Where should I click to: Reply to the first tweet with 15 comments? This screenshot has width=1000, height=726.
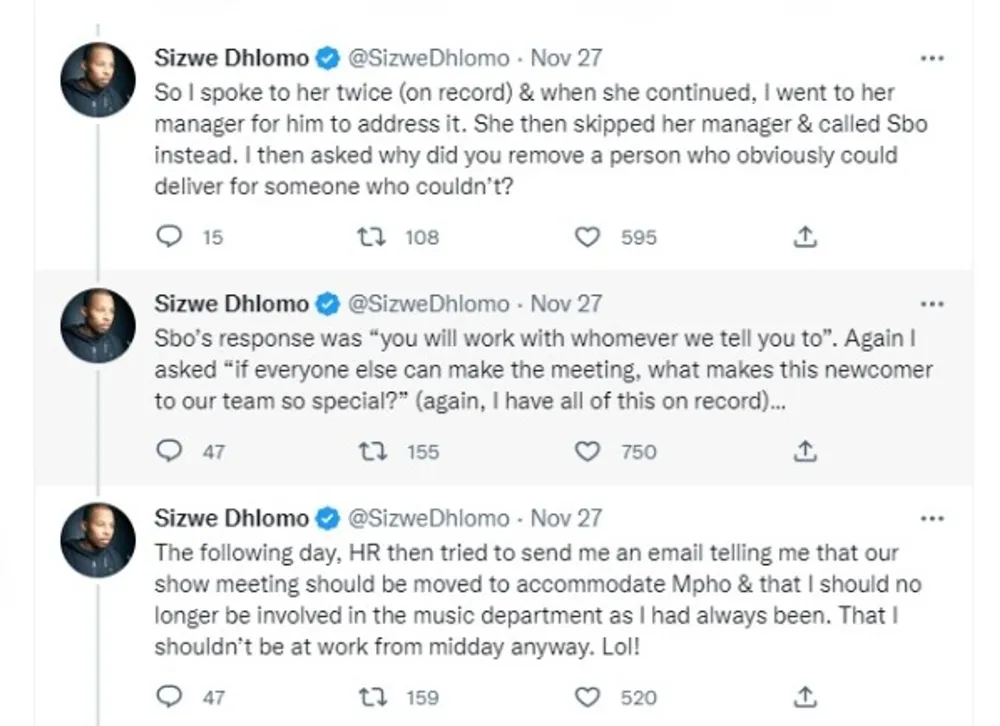pos(171,237)
